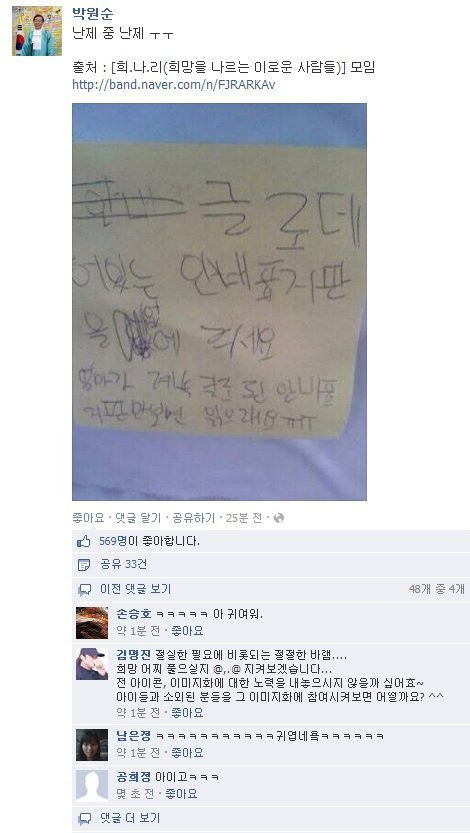Click the 박원순 author name link
Viewport: 470px width, 833px height.
pyautogui.click(x=92, y=14)
